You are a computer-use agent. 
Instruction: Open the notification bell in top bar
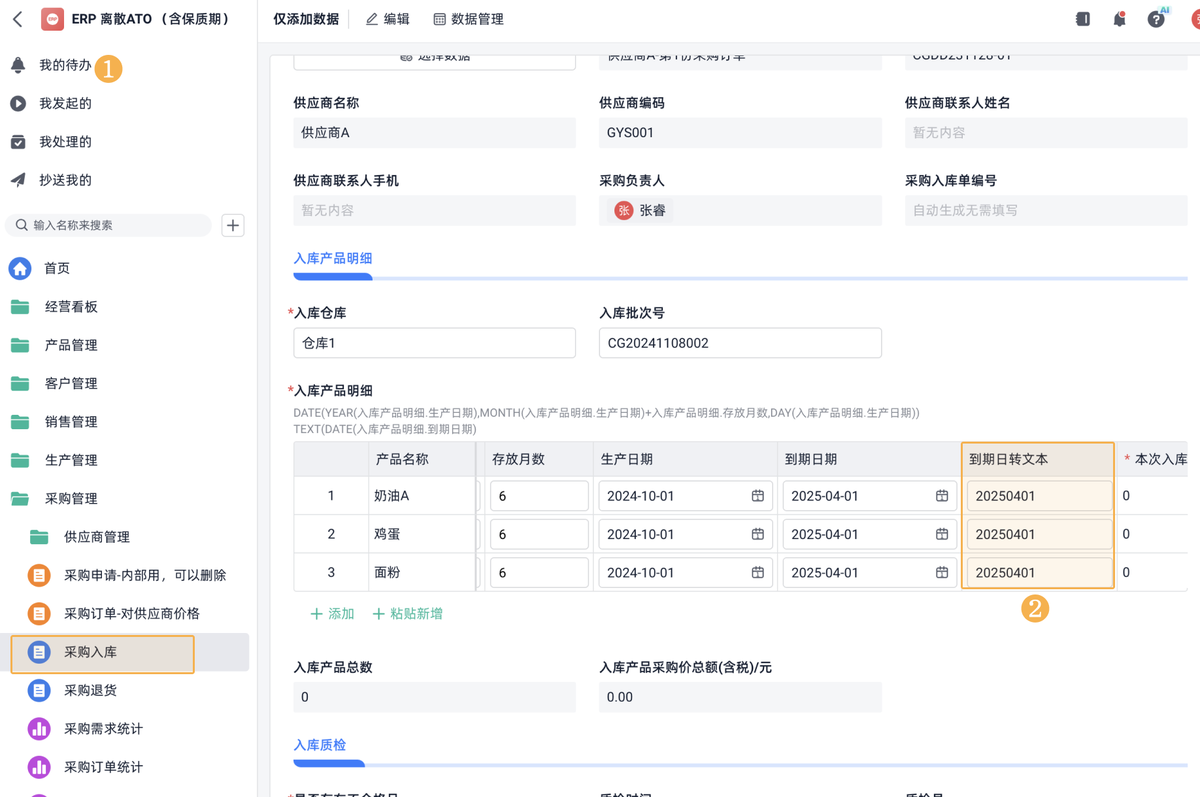(1119, 19)
